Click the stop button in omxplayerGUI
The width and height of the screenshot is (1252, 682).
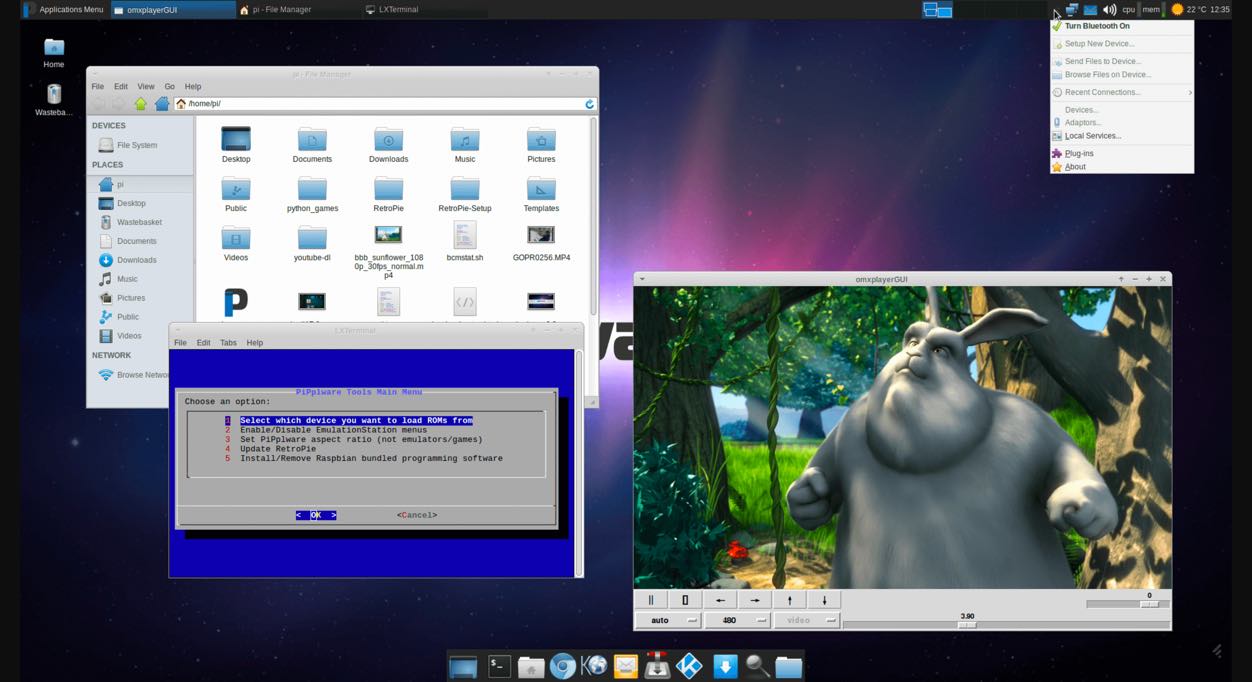(x=685, y=600)
